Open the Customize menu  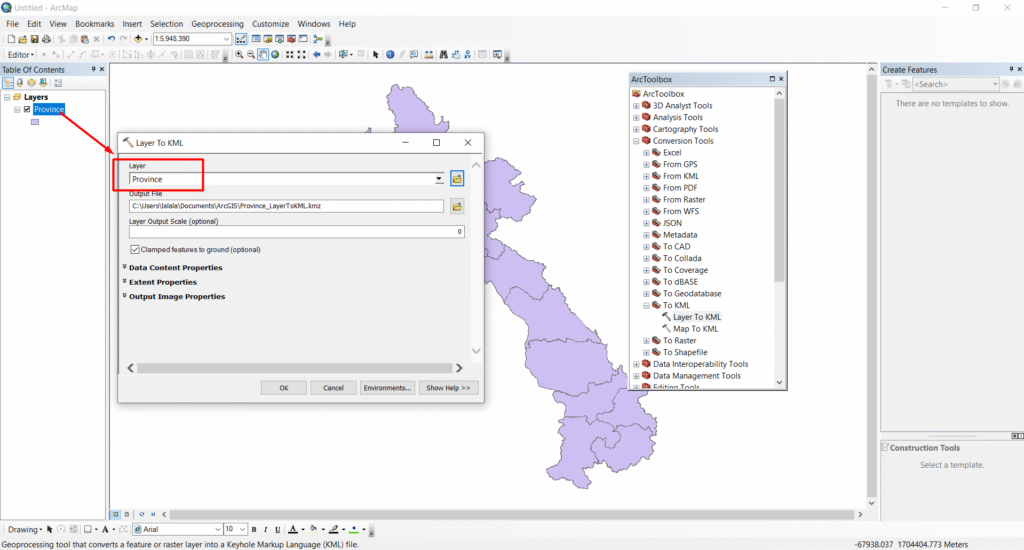(x=270, y=24)
